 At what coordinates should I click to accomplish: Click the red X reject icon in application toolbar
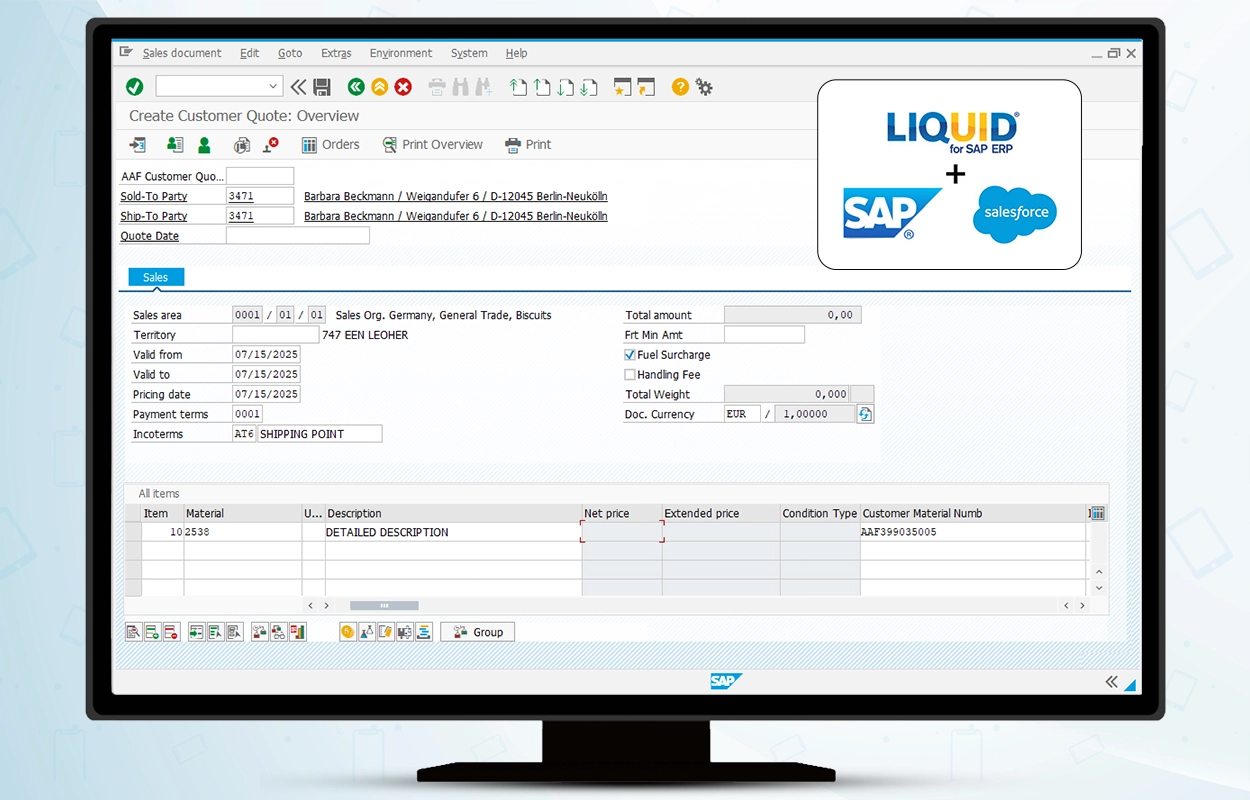tap(271, 145)
